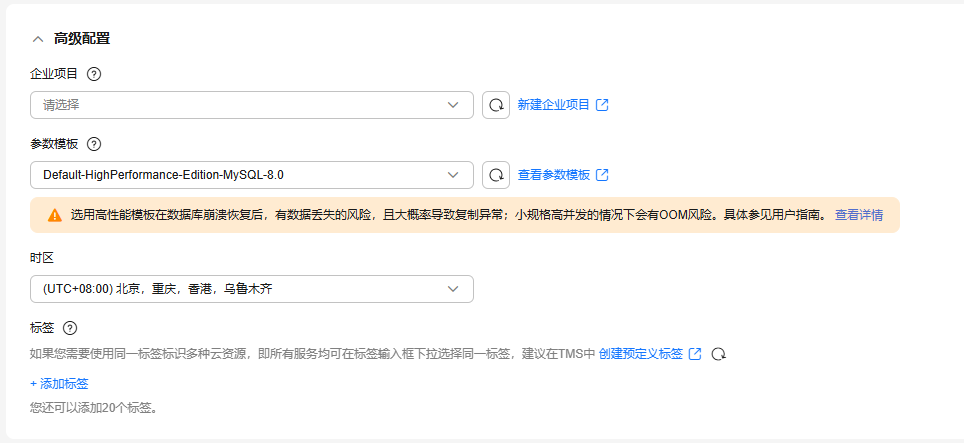Open the 新建企业项目 link
This screenshot has height=443, width=964.
pos(553,105)
